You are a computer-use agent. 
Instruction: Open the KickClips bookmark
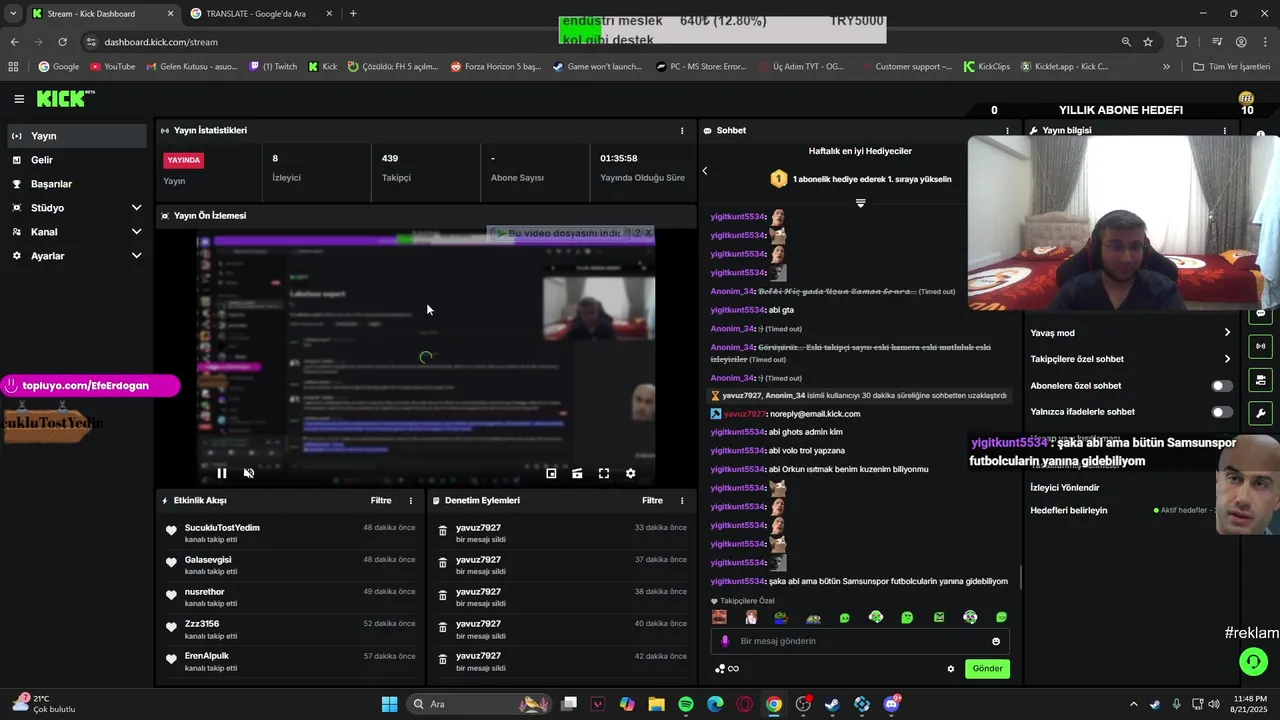tap(987, 67)
